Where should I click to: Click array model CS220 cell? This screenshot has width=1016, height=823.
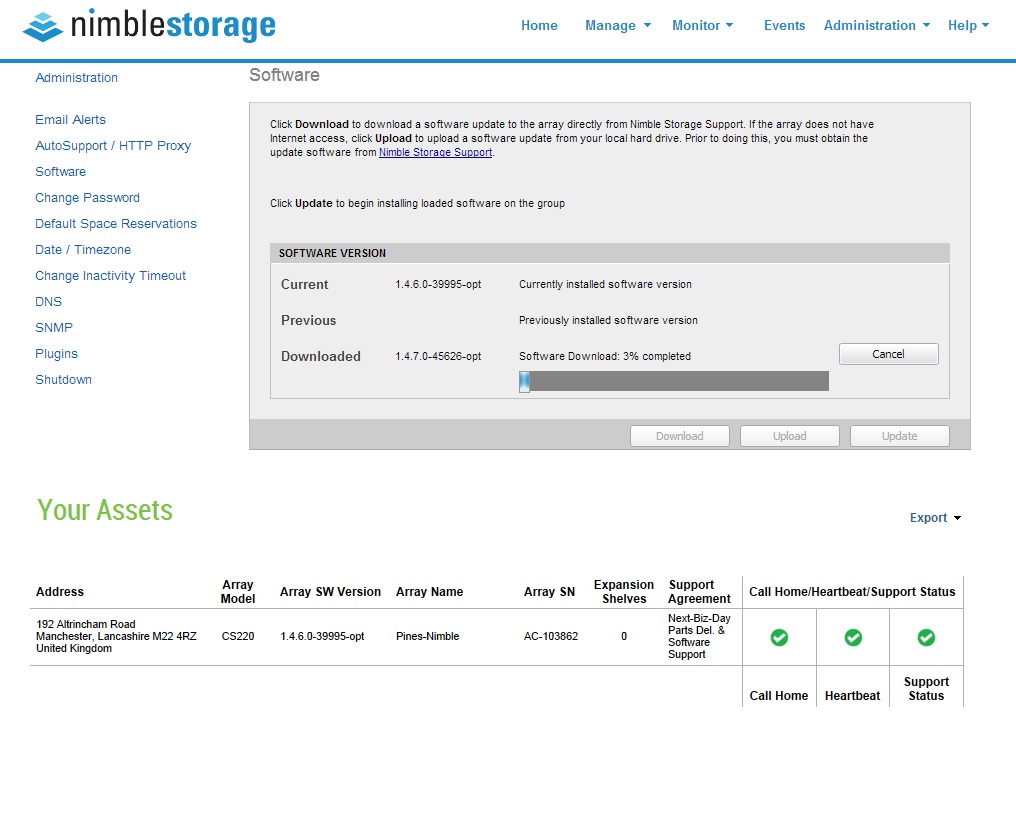pos(238,636)
